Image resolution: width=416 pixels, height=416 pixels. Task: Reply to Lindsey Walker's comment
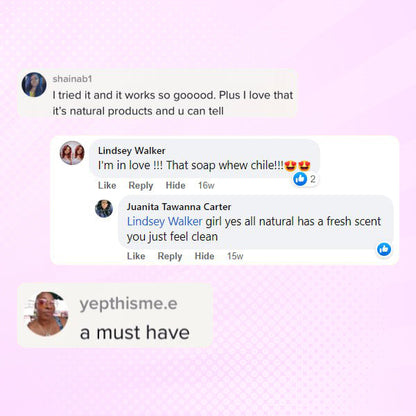coord(141,186)
